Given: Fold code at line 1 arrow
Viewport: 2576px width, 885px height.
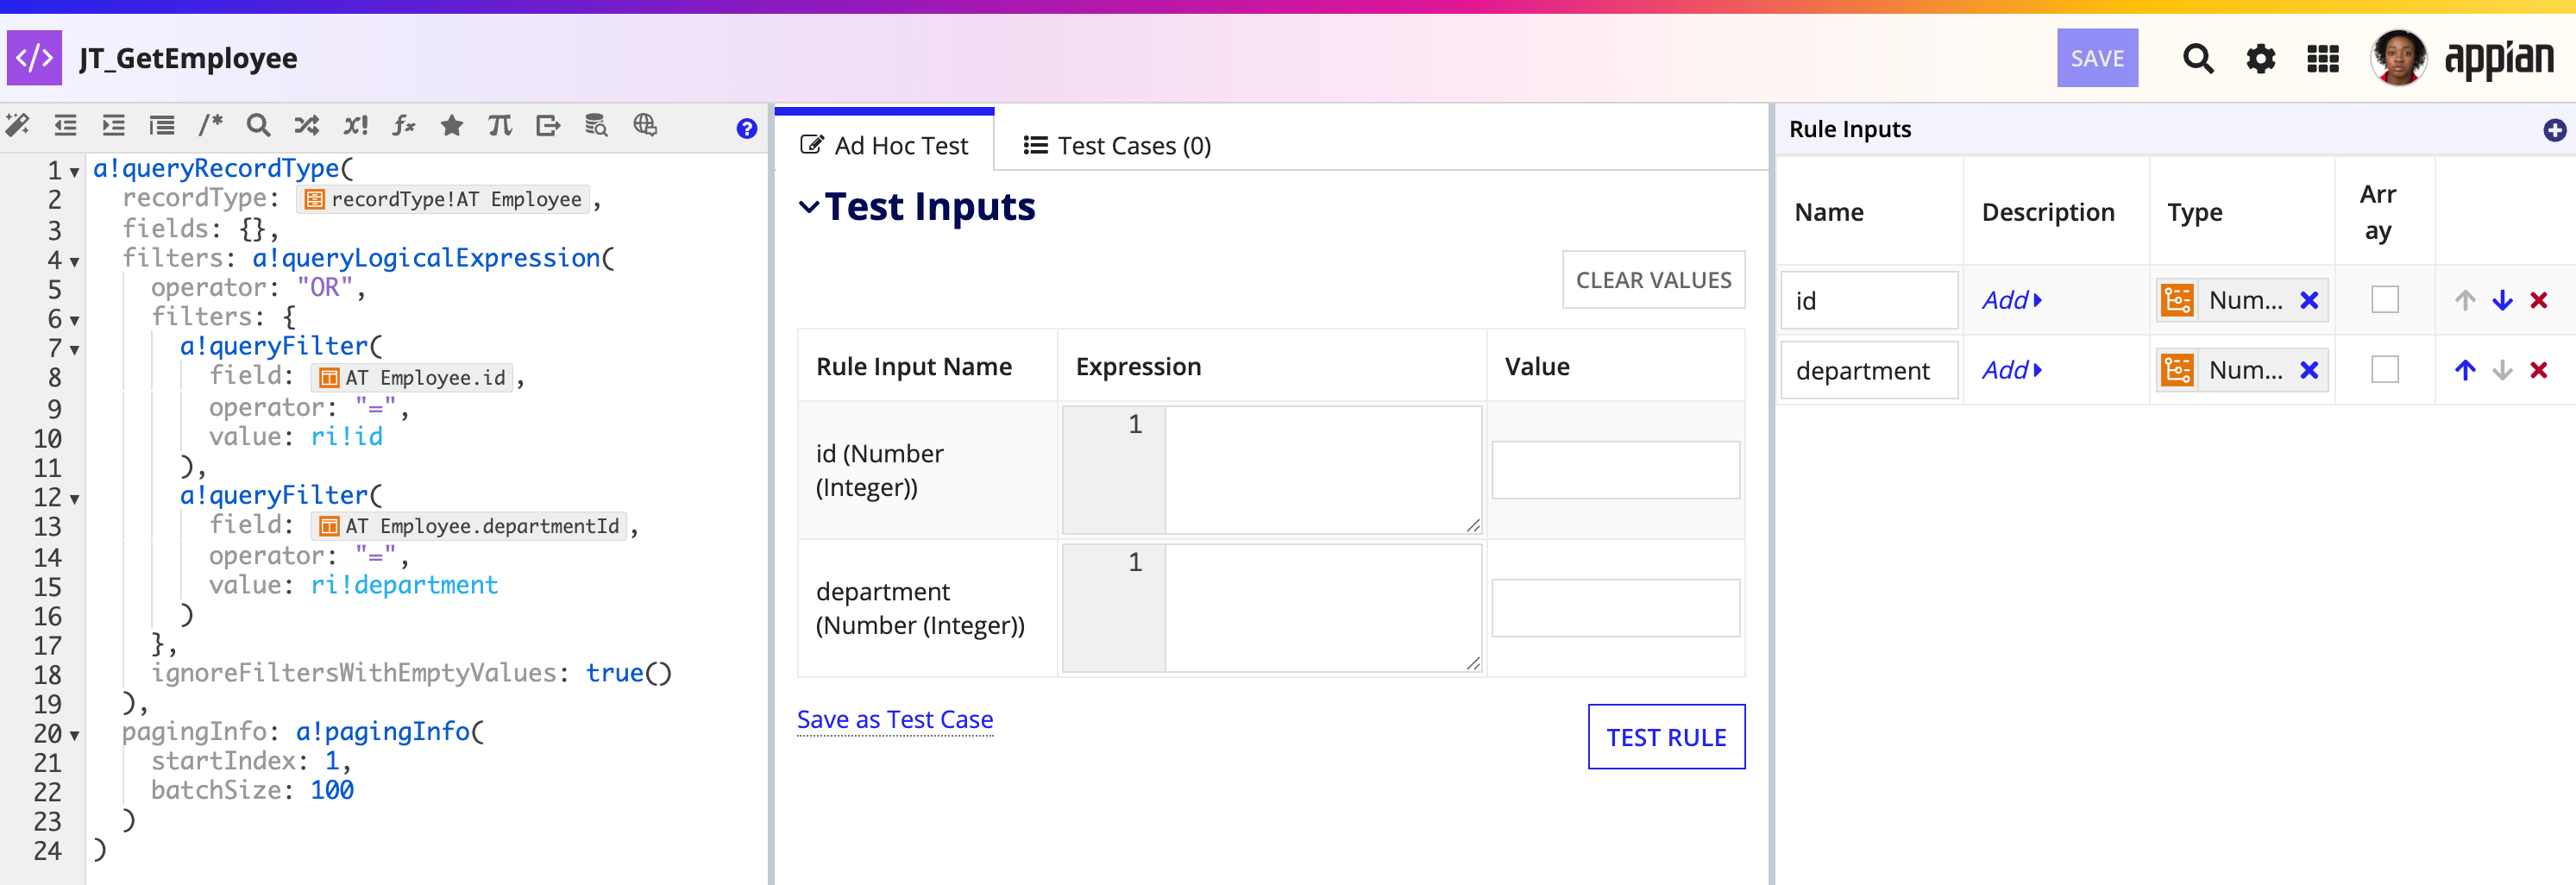Looking at the screenshot, I should pos(74,172).
